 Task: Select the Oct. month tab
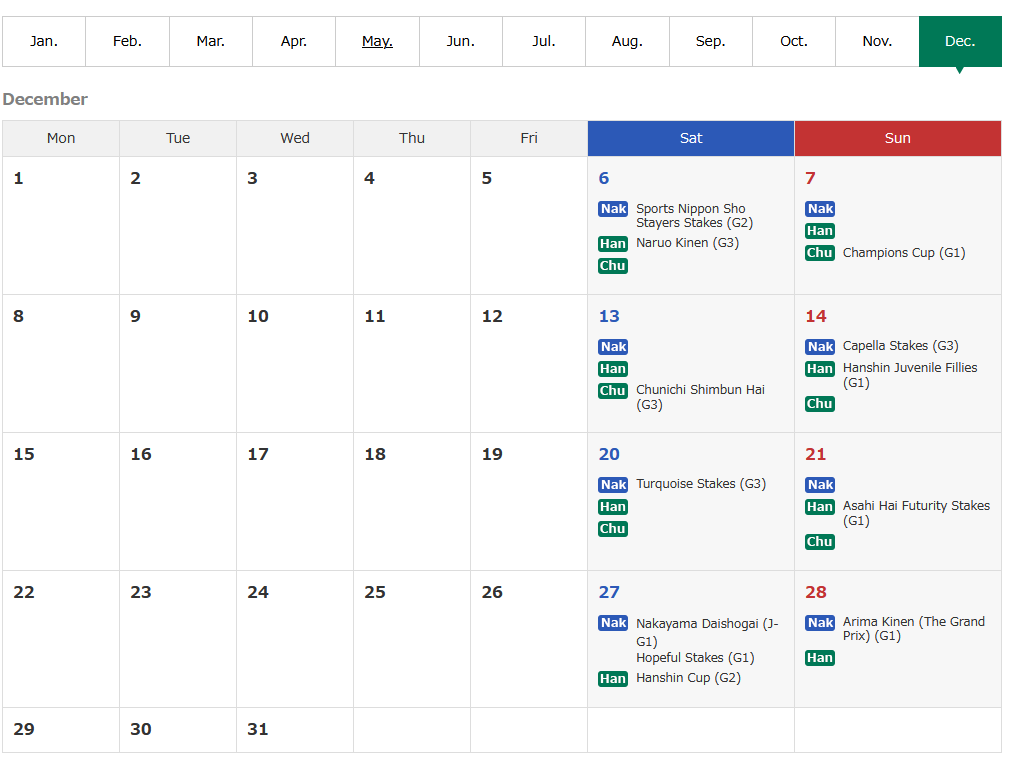pyautogui.click(x=794, y=41)
